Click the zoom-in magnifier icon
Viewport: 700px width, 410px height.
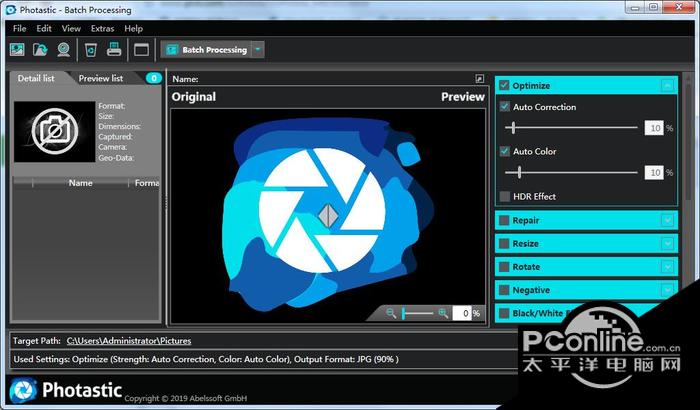point(443,313)
